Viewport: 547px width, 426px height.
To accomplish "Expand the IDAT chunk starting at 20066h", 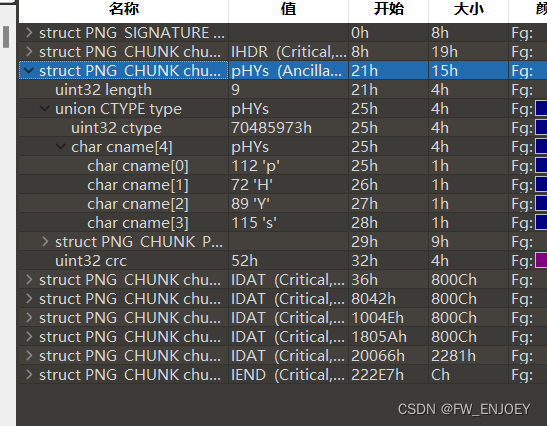I will coord(29,356).
